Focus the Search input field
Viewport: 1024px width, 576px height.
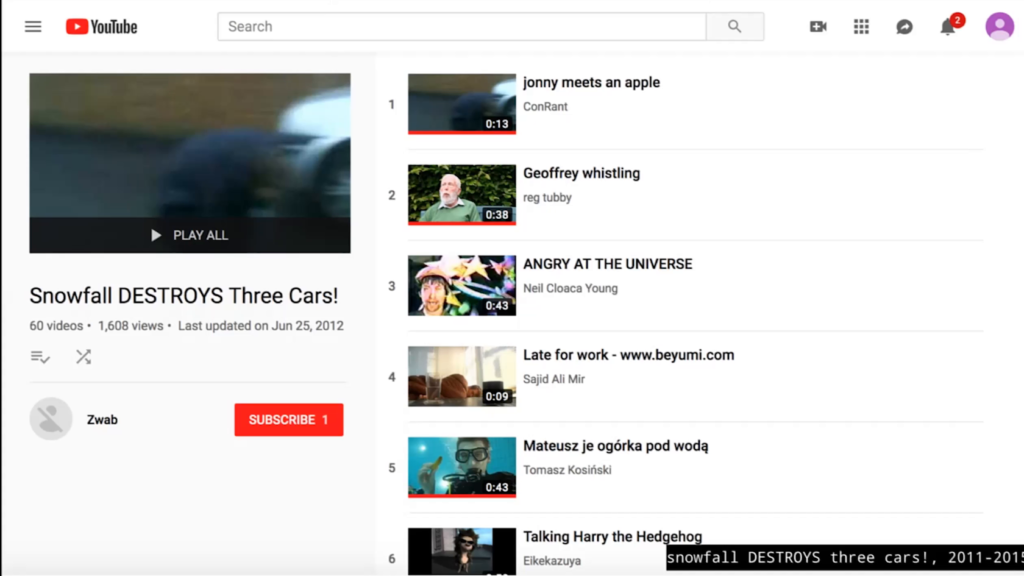pos(462,27)
